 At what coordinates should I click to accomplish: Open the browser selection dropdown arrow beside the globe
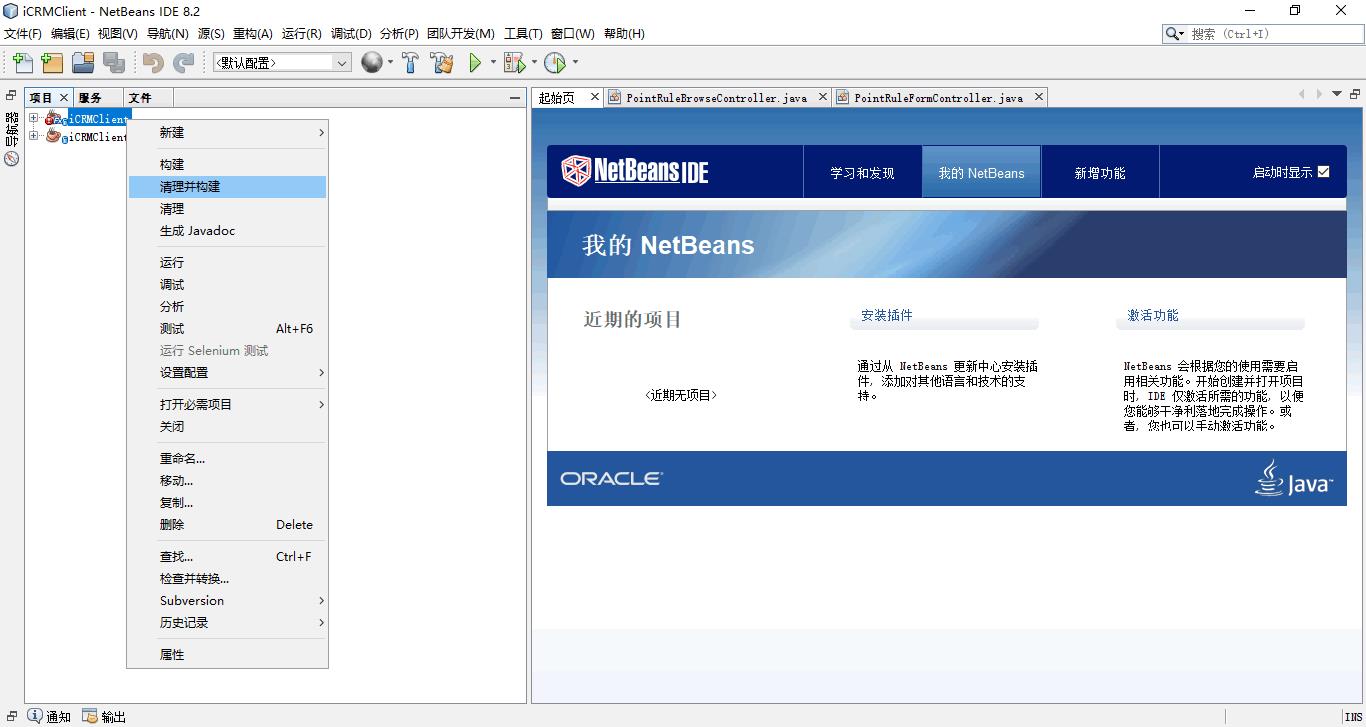tap(390, 63)
